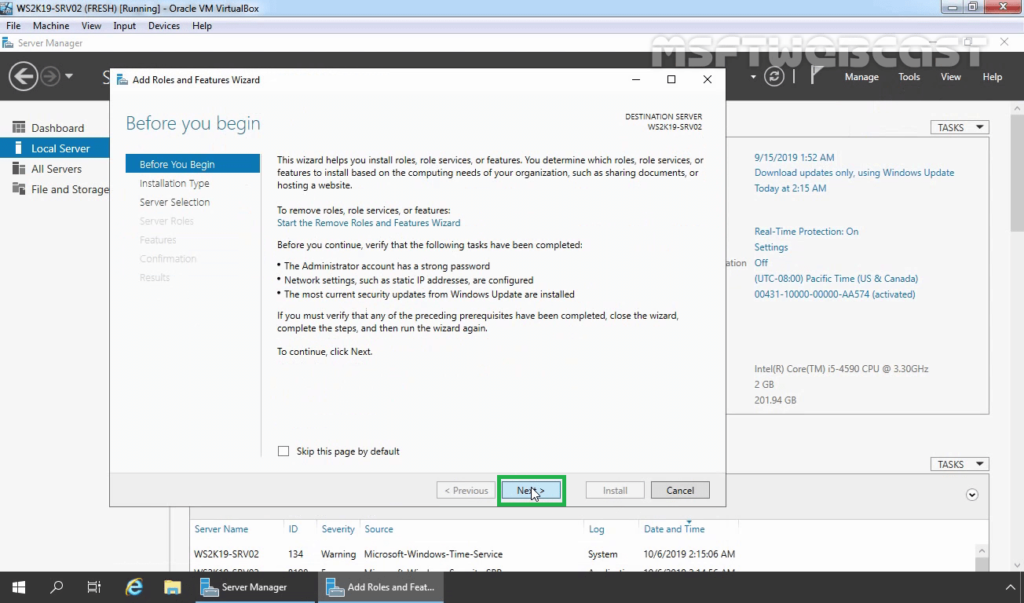Select All Servers in sidebar
Viewport: 1024px width, 603px height.
point(55,169)
